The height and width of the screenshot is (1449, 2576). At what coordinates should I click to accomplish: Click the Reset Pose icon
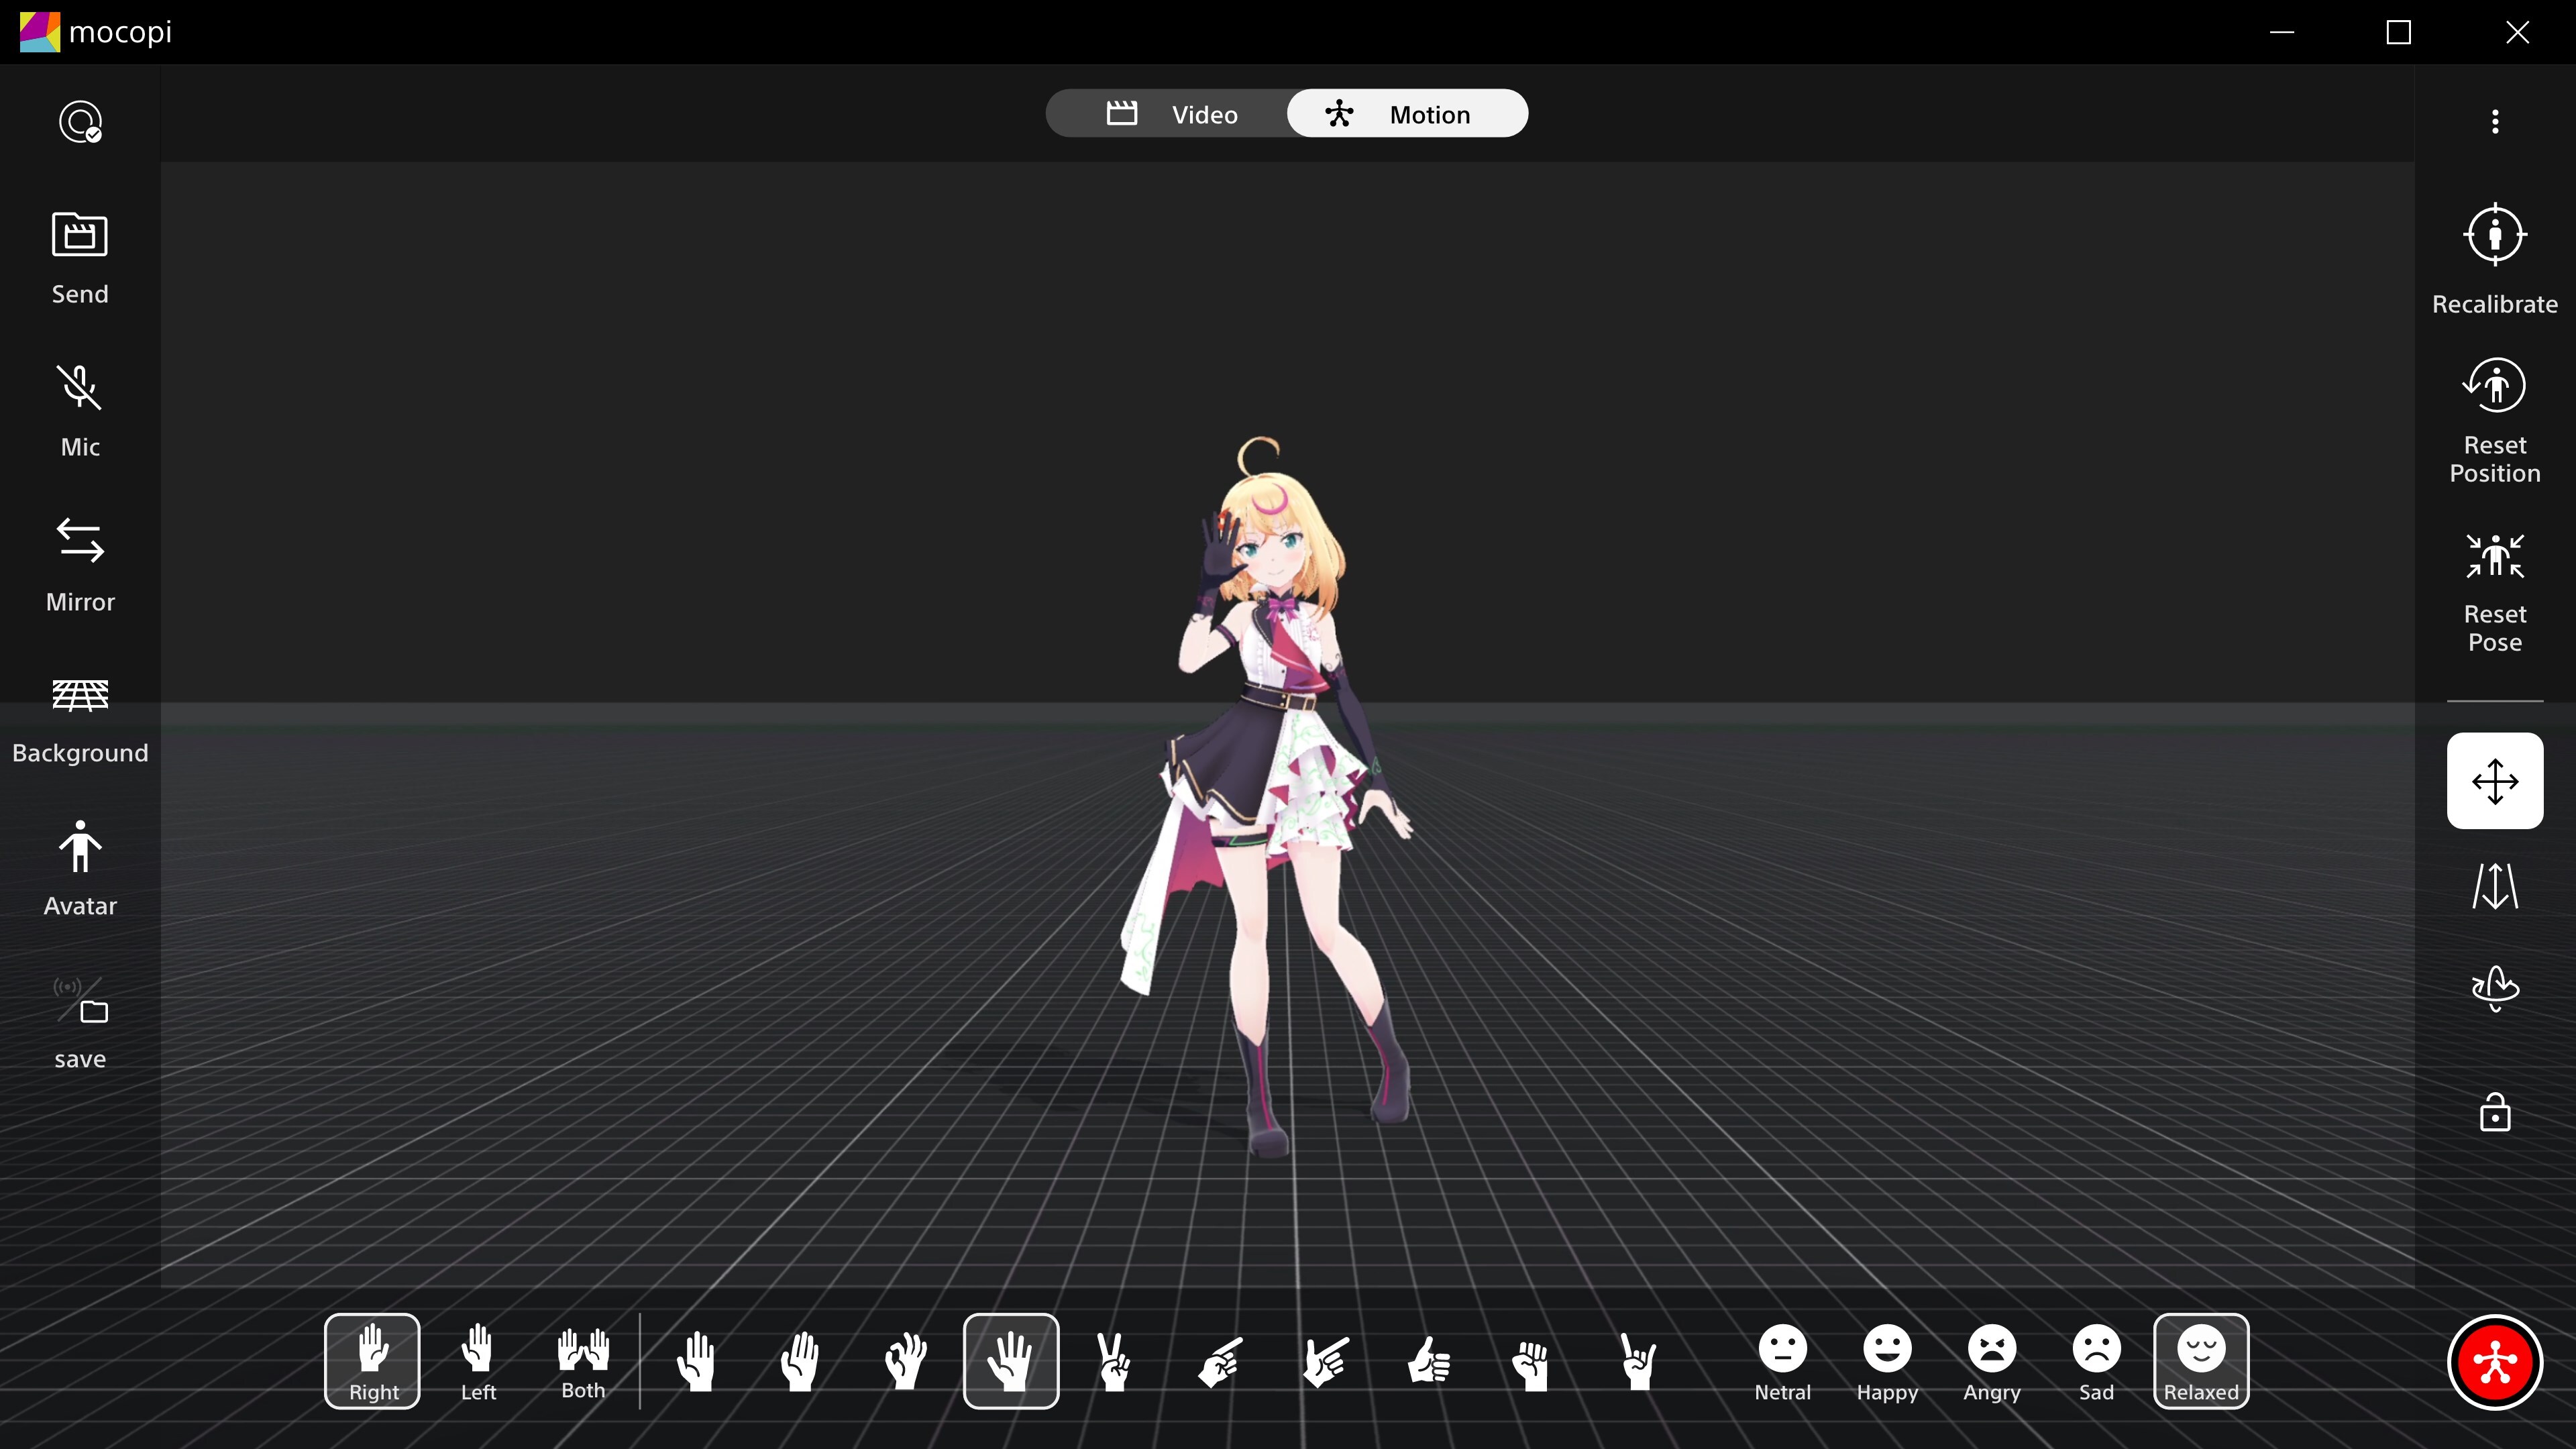pos(2494,556)
